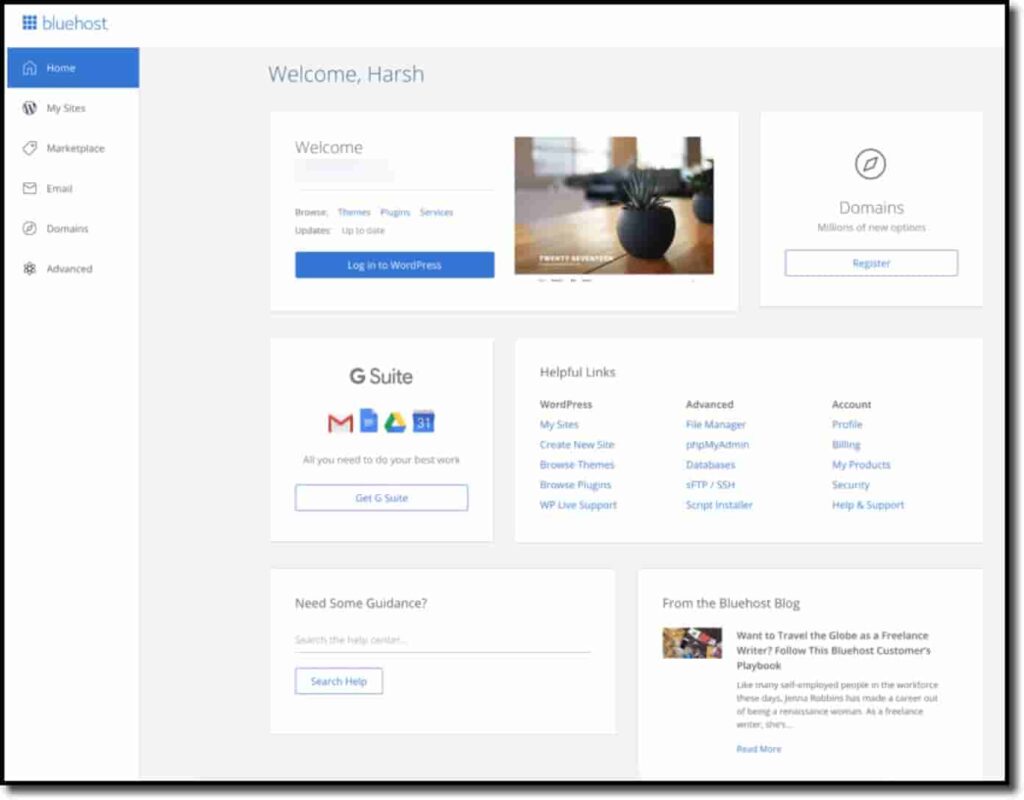Click the 'Welcome, Harsh' heading
Viewport: 1024px width, 800px height.
pyautogui.click(x=346, y=74)
